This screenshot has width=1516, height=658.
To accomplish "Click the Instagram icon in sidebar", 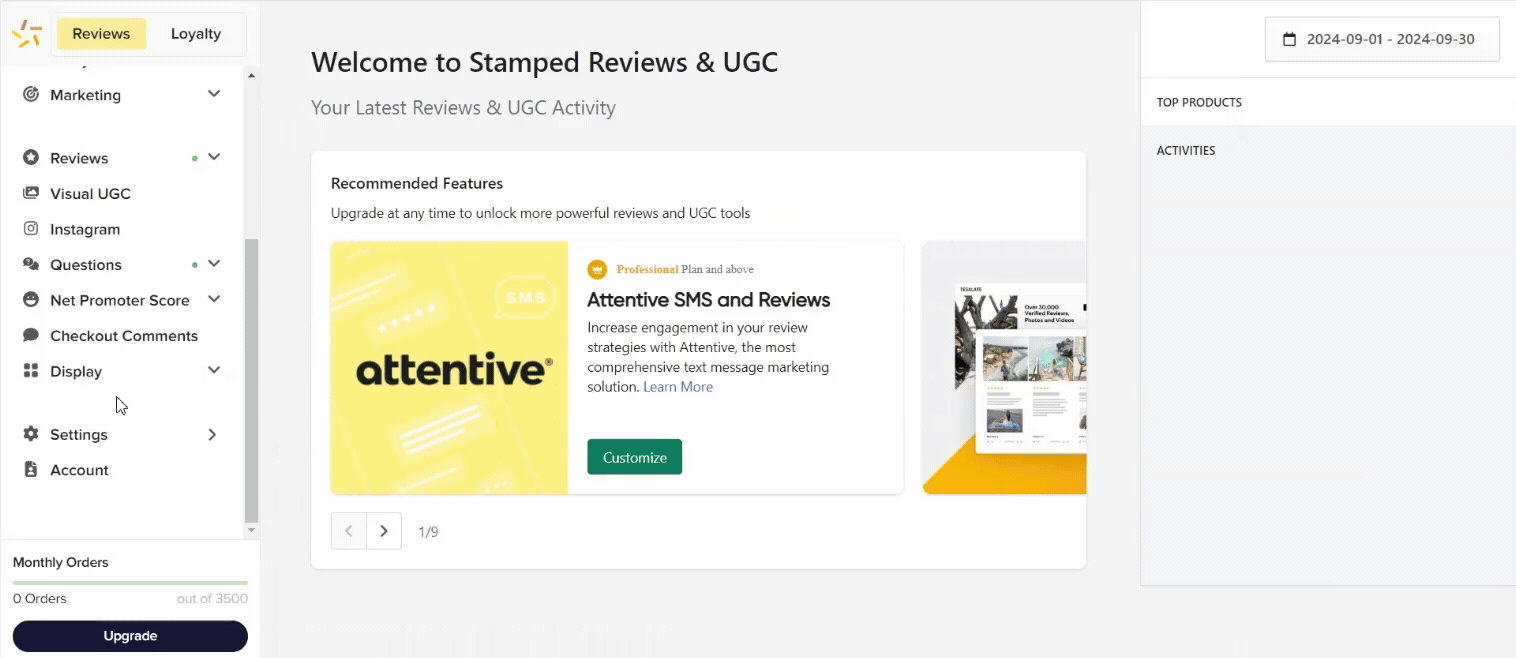I will click(31, 229).
